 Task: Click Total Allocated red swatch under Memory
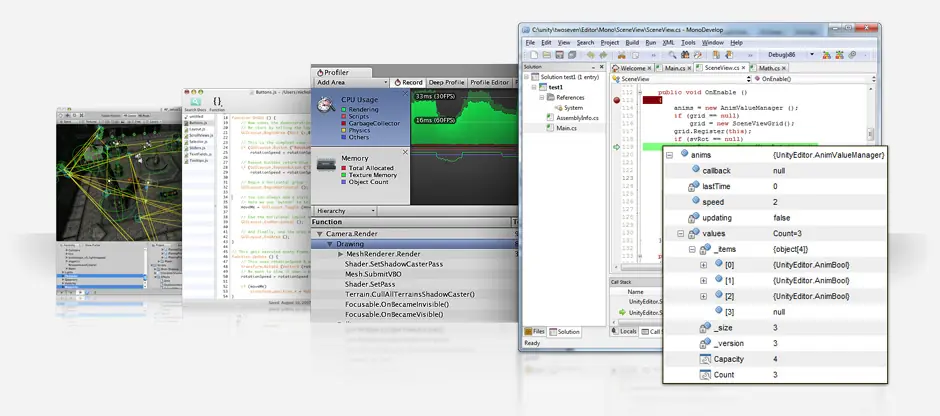point(344,168)
